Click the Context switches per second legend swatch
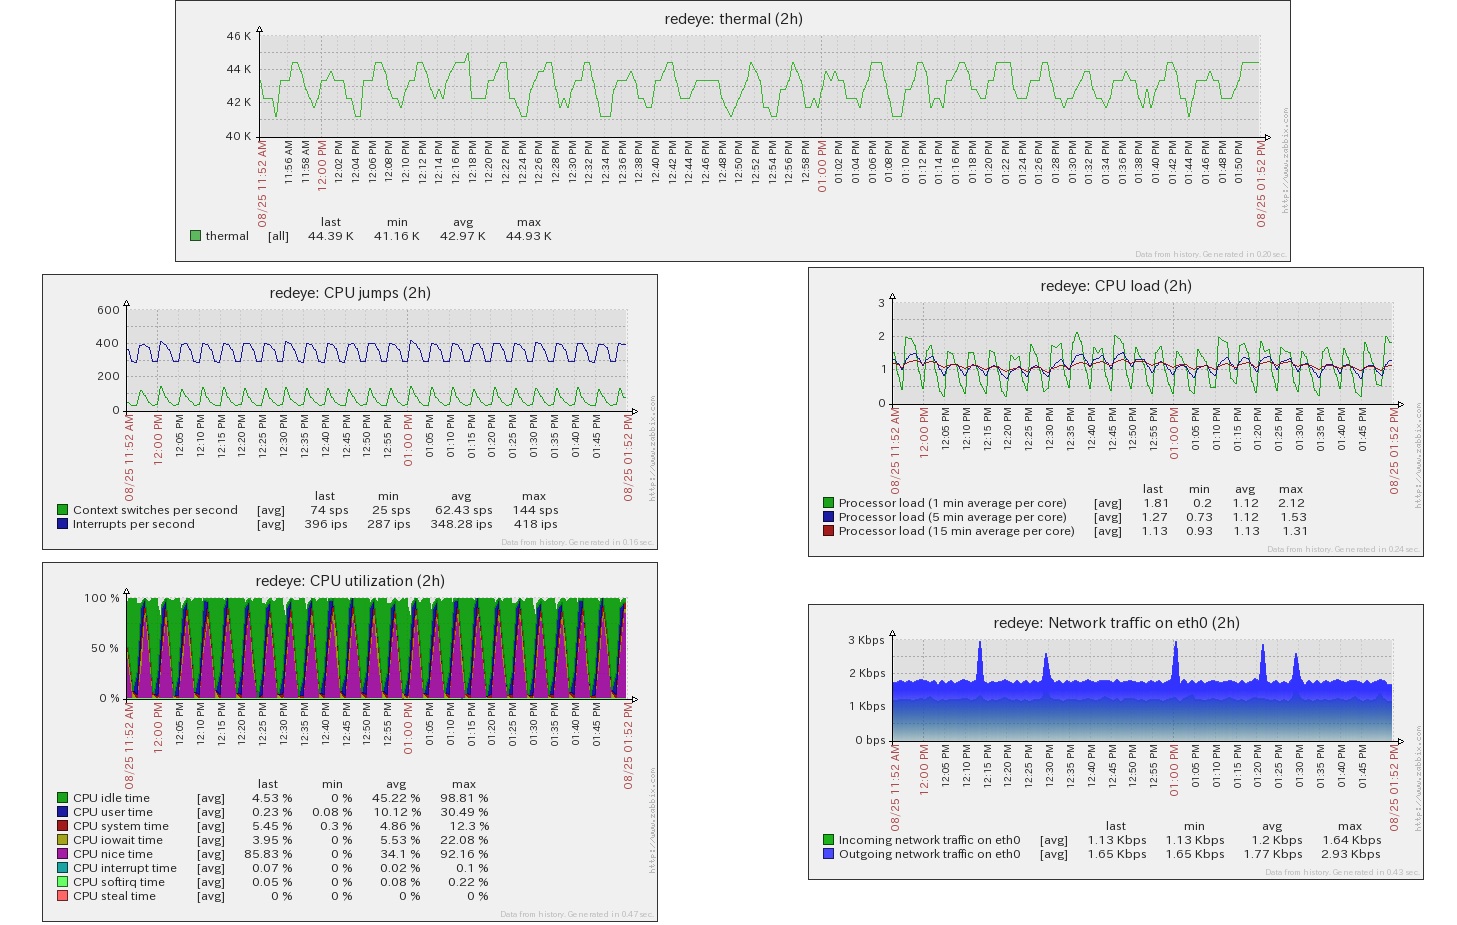Screen dimensions: 1457x925 62,510
